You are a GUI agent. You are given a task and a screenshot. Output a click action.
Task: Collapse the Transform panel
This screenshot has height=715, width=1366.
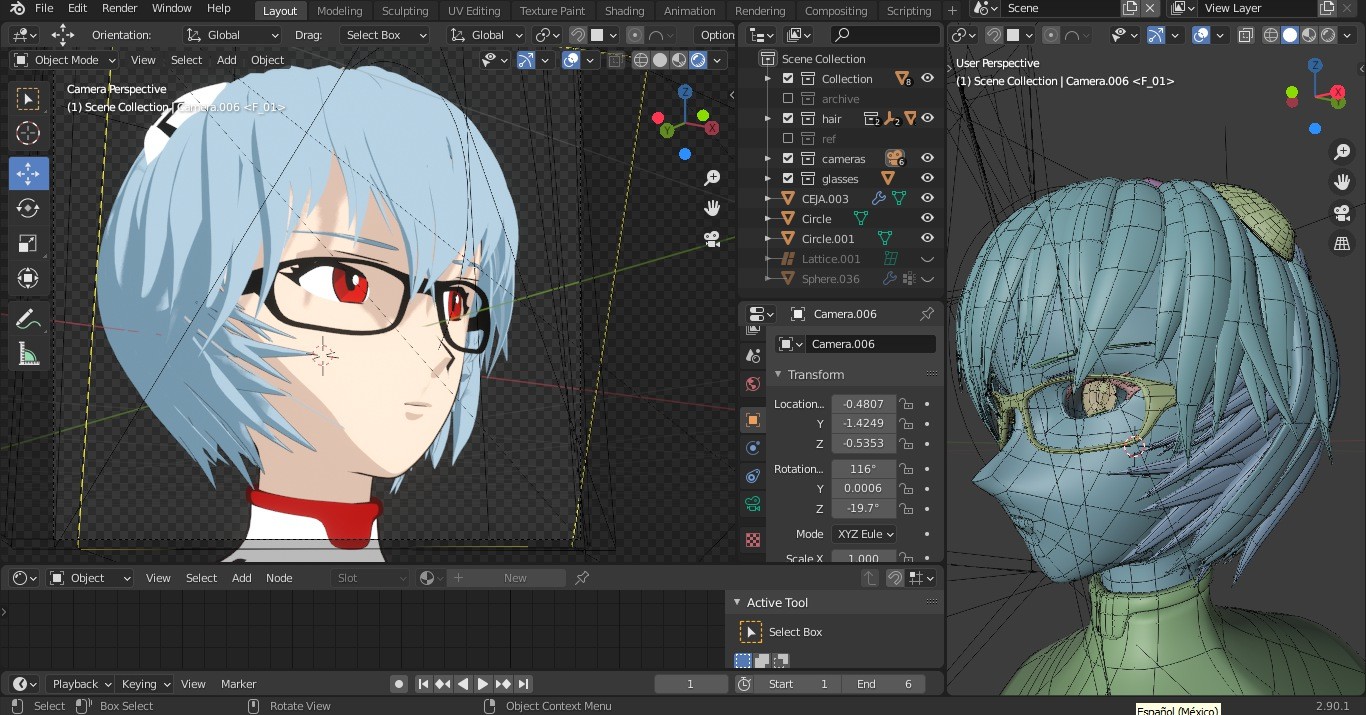(778, 374)
